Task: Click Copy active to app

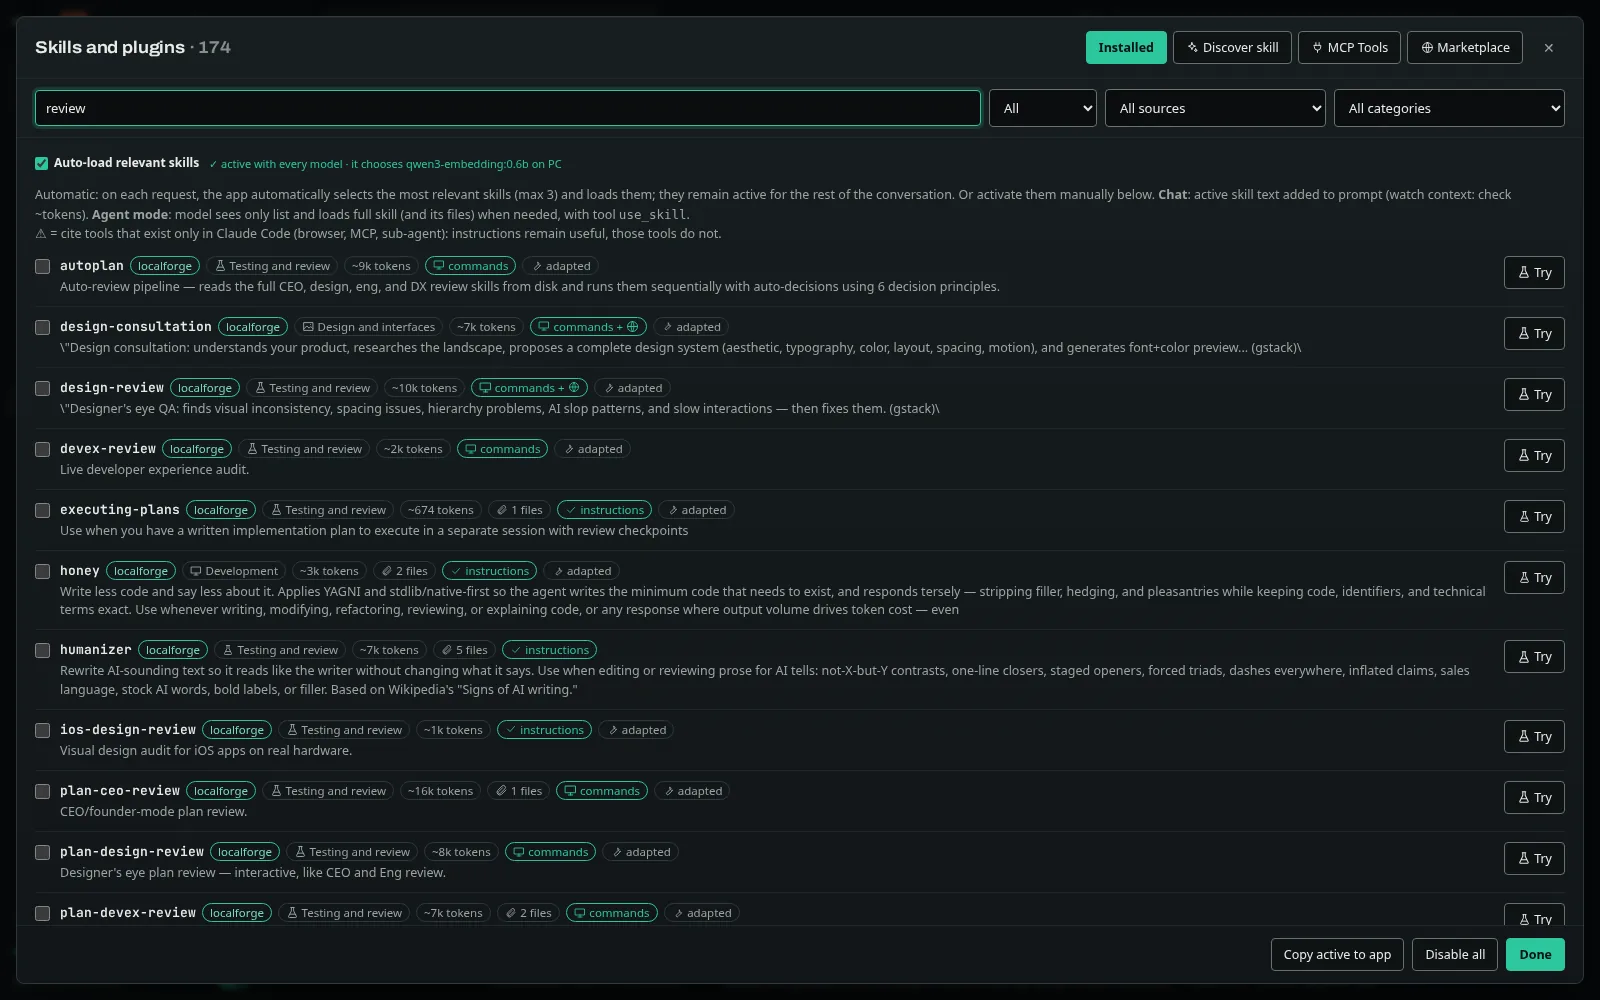Action: (x=1337, y=954)
